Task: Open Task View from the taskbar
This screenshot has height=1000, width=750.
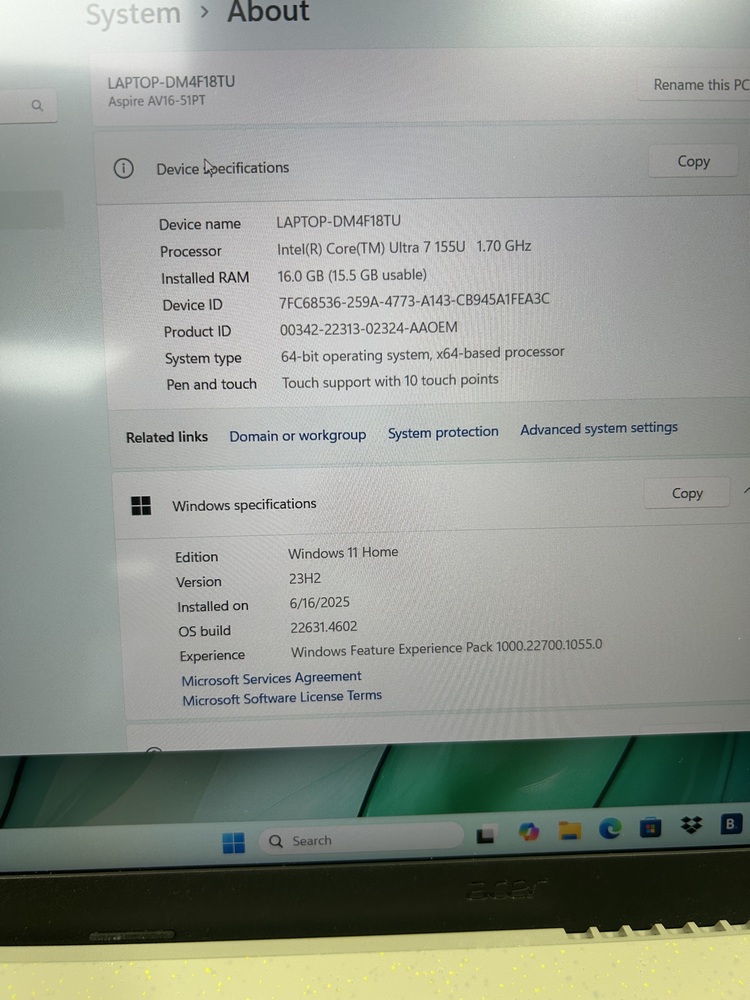Action: pyautogui.click(x=485, y=835)
